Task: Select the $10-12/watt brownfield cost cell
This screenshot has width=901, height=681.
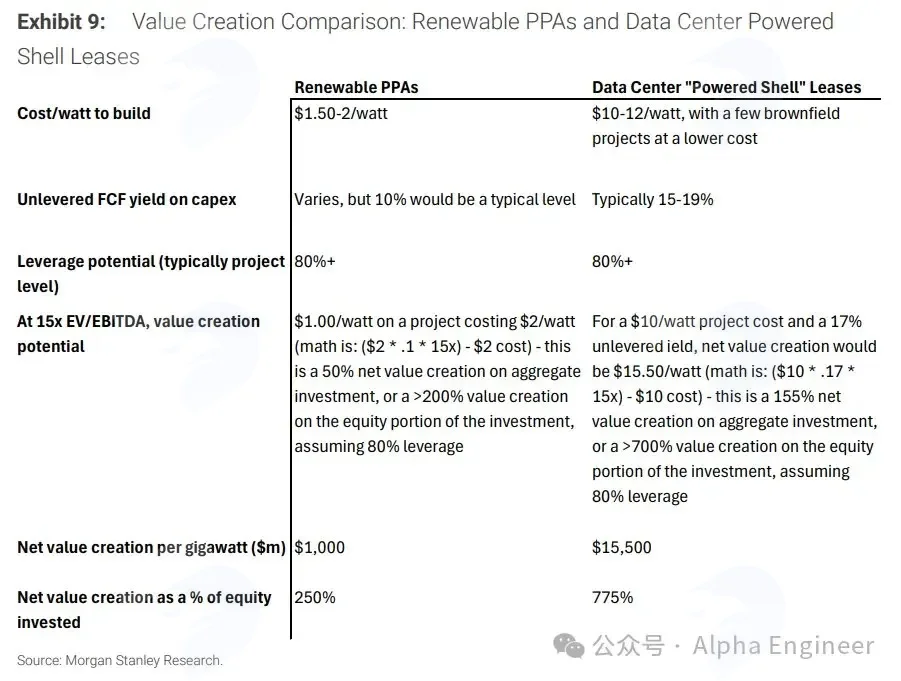Action: pos(716,126)
